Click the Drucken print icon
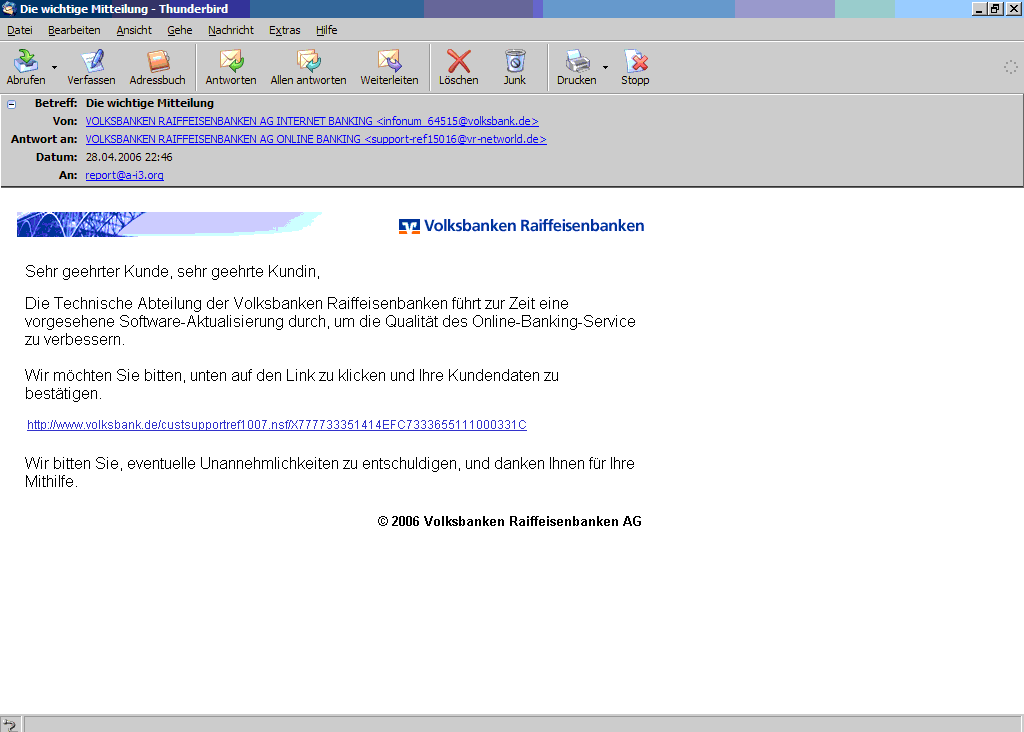Image resolution: width=1024 pixels, height=732 pixels. [577, 61]
